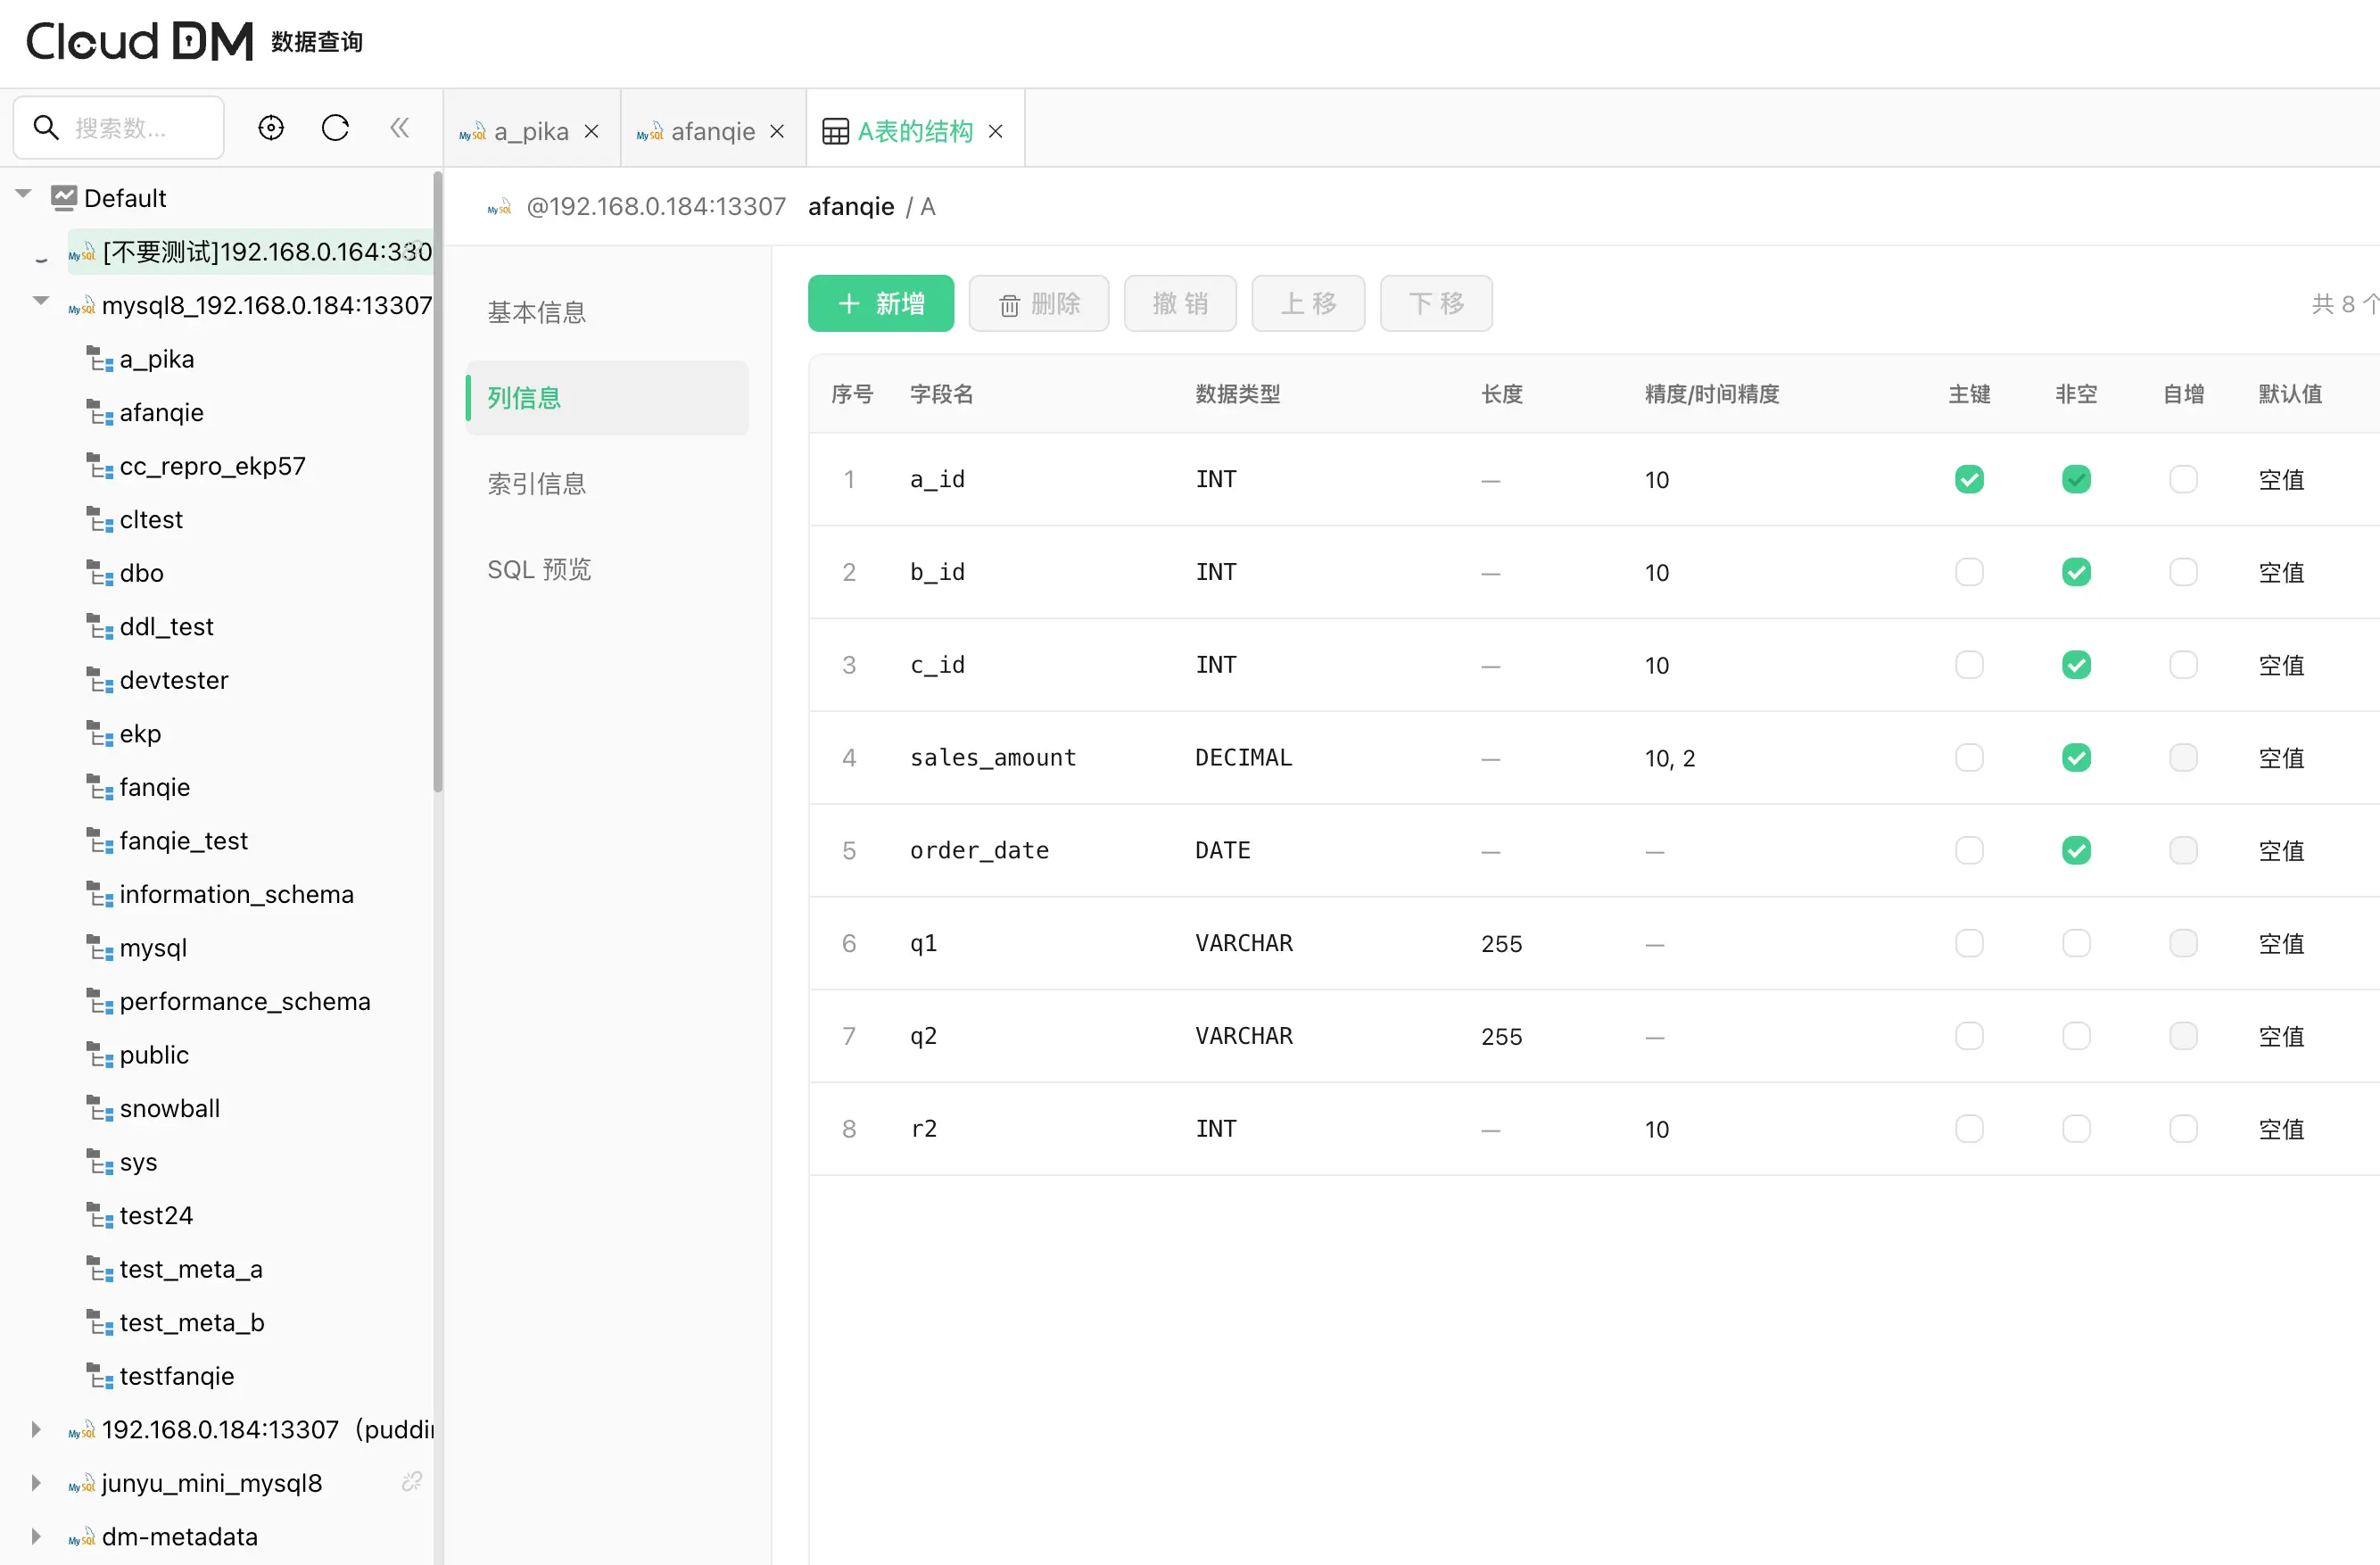Collapse the mysql8_192.168.0.184:13307 node
The width and height of the screenshot is (2380, 1565).
coord(41,301)
